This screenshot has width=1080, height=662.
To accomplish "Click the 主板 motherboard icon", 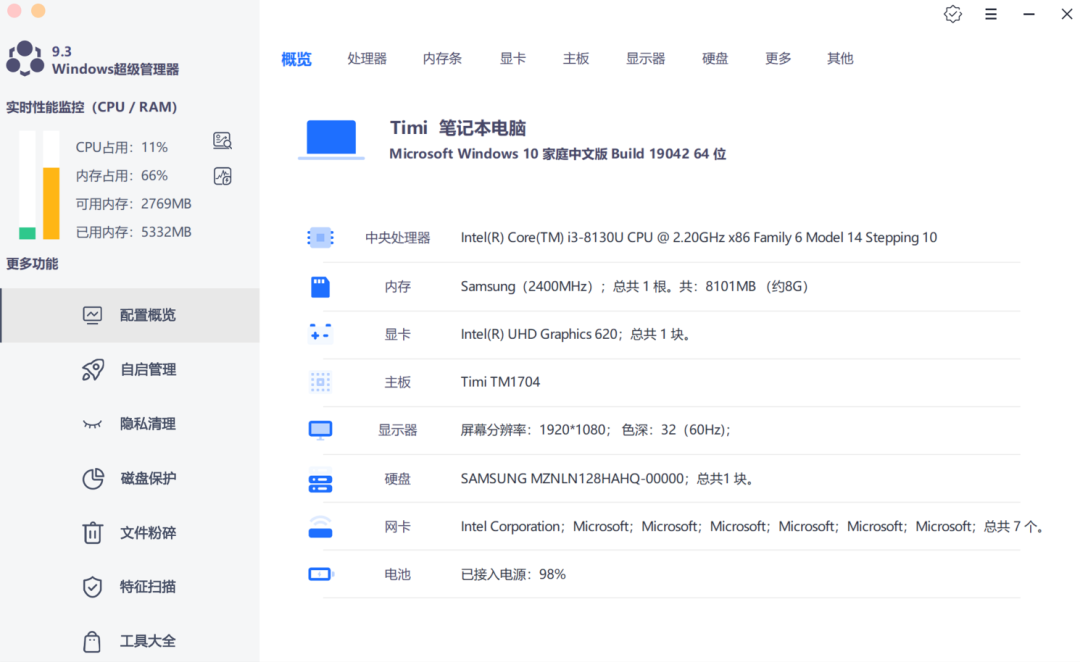I will coord(320,382).
